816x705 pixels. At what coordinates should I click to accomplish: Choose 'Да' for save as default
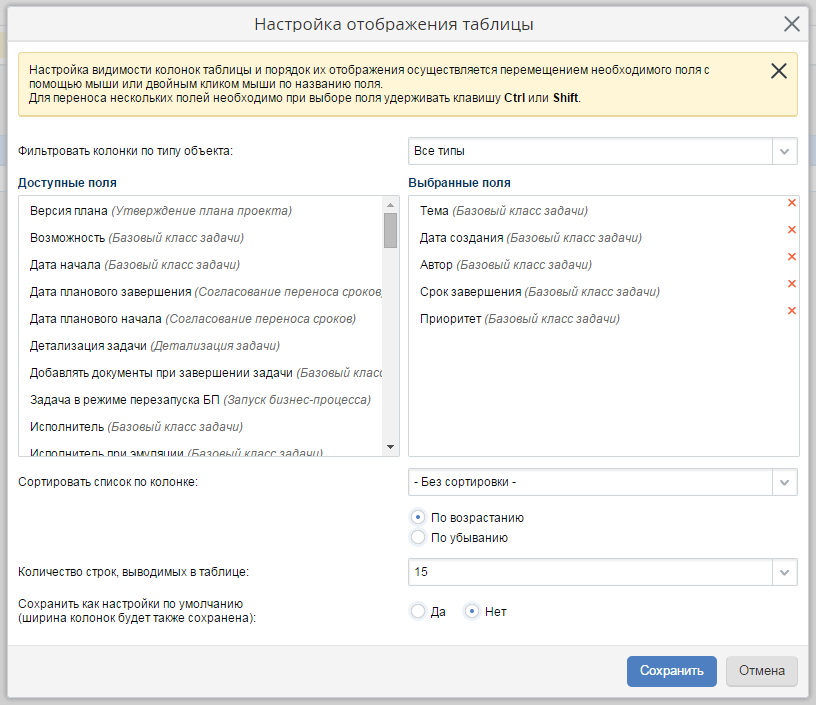pos(418,611)
